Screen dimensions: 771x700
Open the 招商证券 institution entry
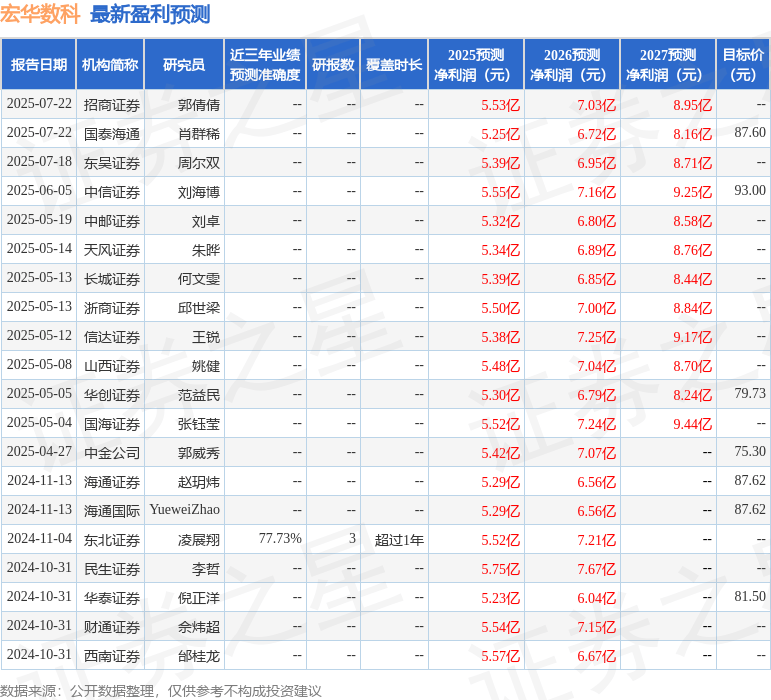click(x=112, y=105)
